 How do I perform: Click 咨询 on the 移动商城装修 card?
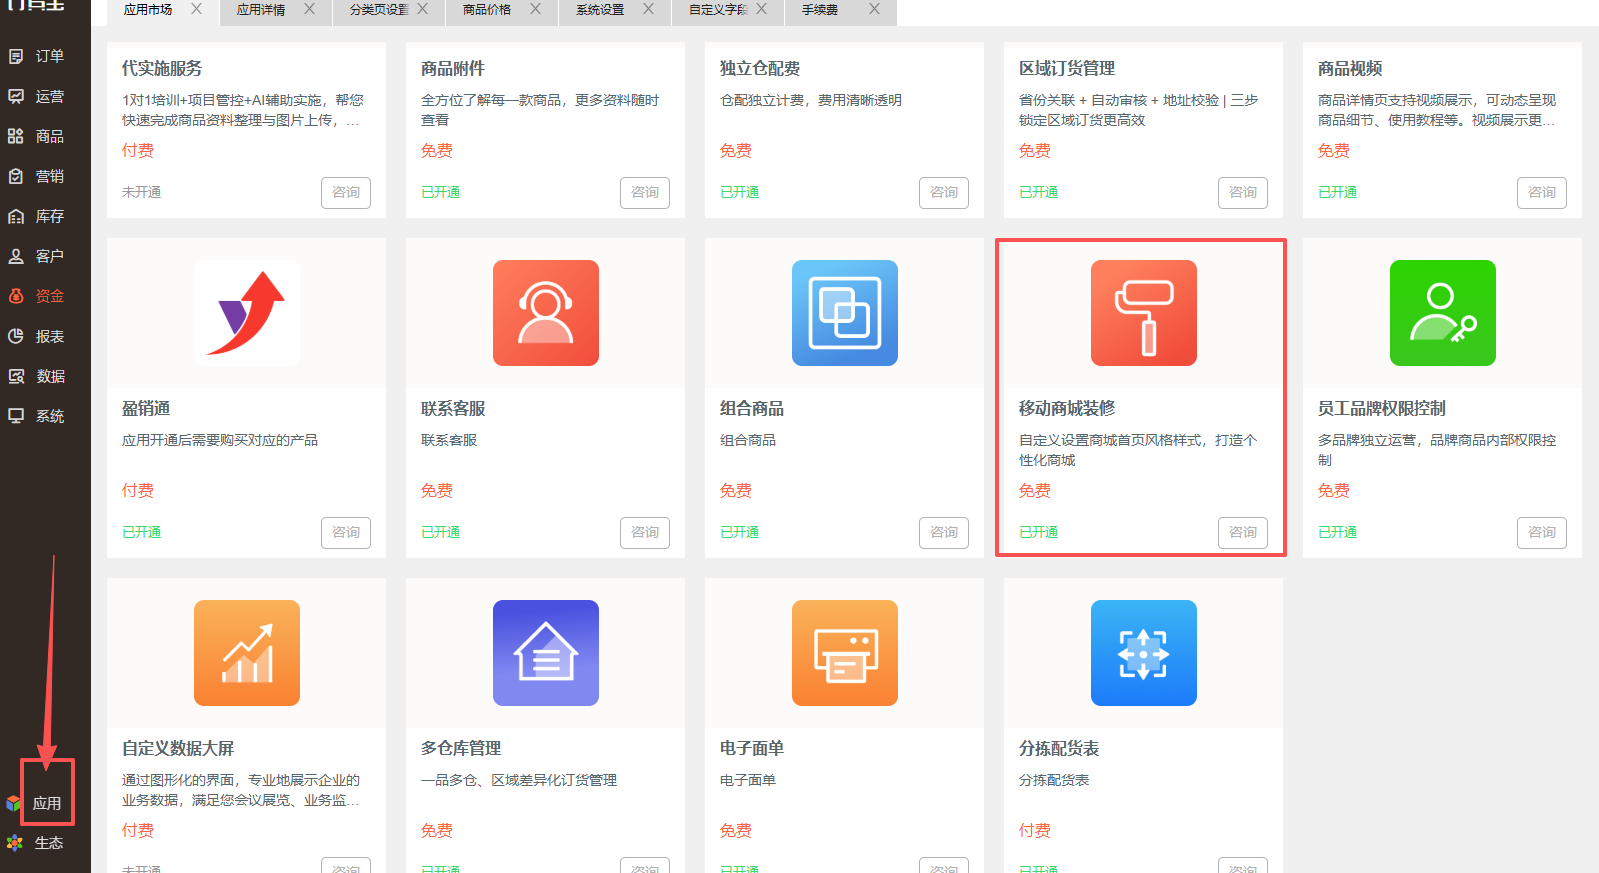coord(1243,532)
